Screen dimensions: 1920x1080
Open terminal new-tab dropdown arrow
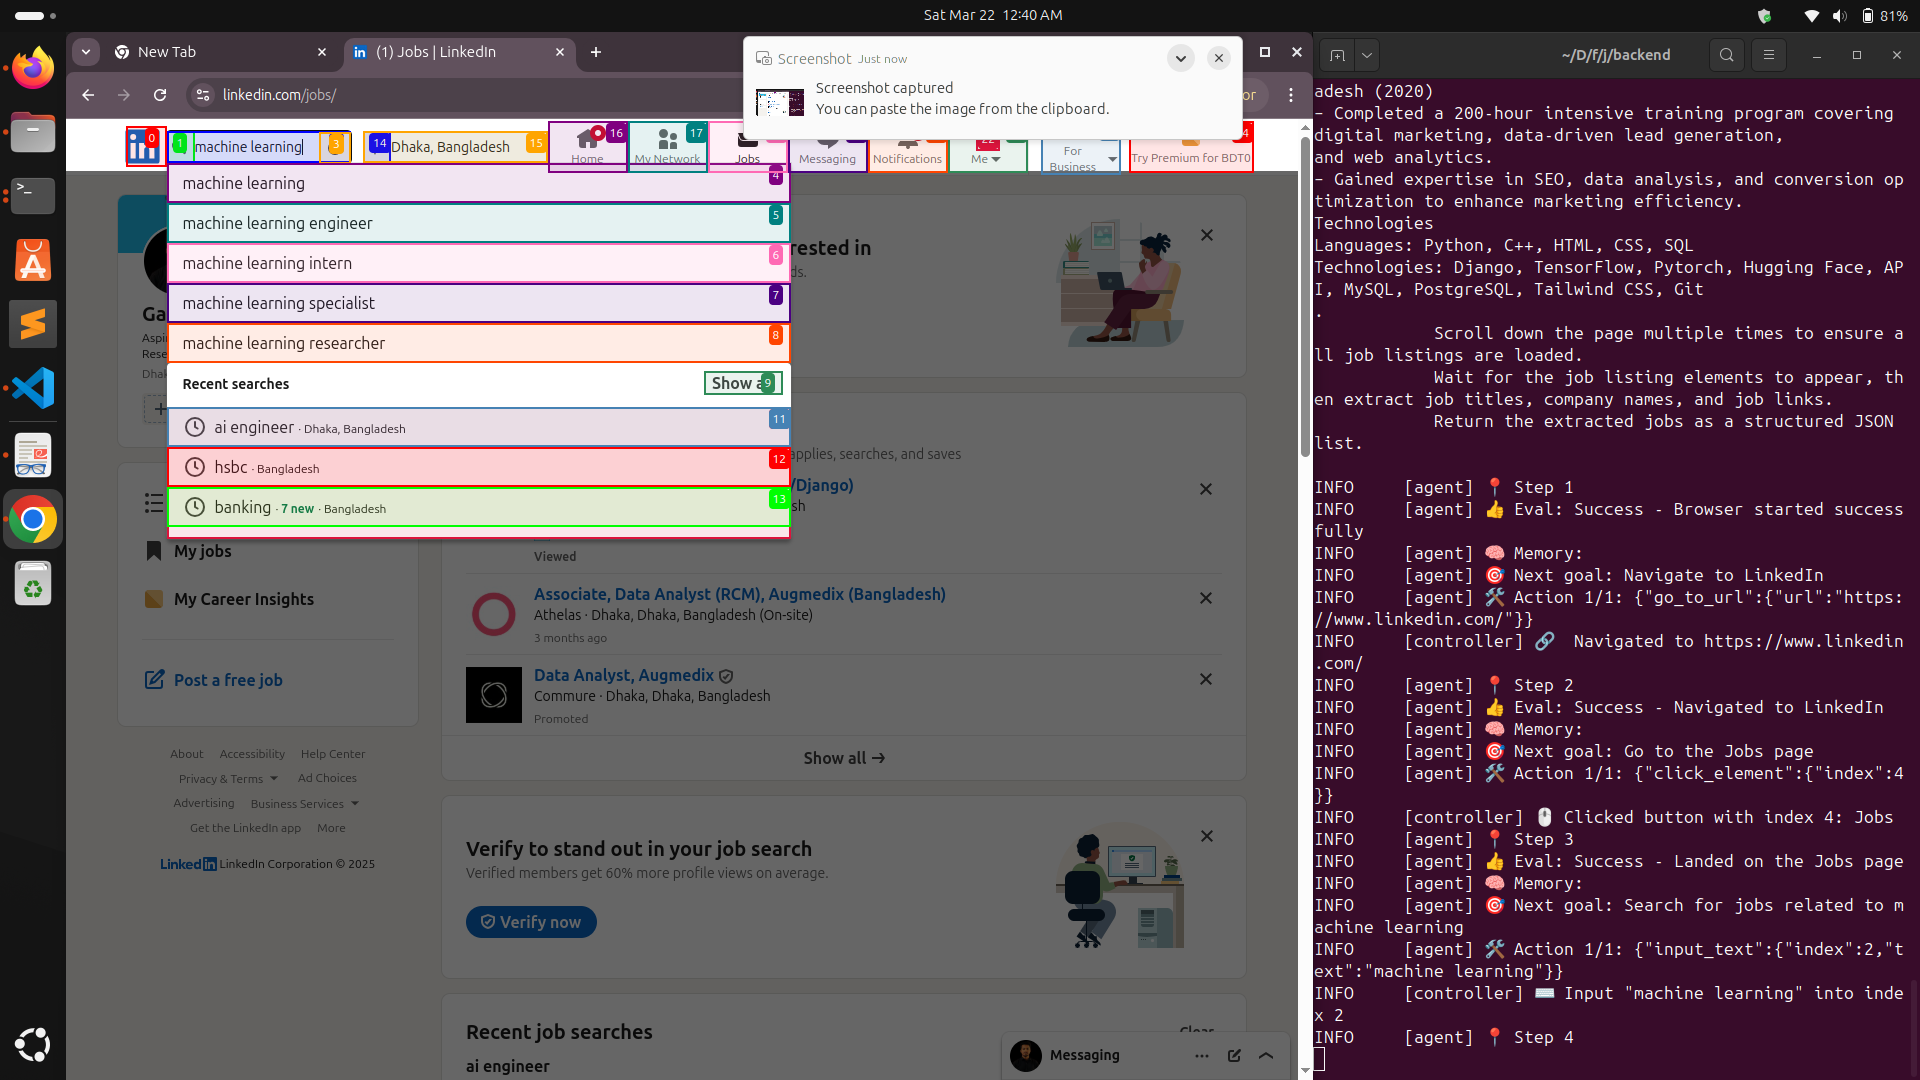point(1366,55)
